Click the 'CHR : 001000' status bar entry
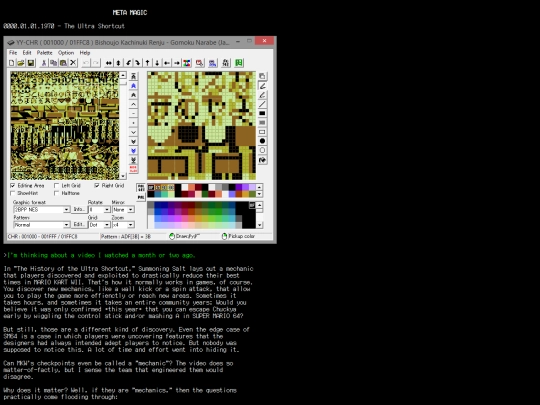Screen dimensions: 540x405 tap(42, 237)
